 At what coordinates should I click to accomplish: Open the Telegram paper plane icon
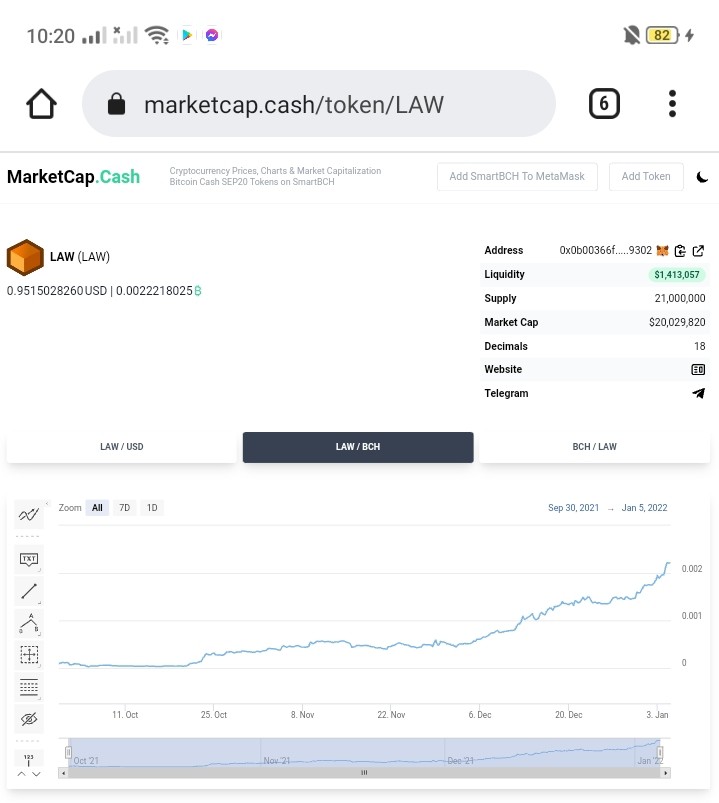pos(699,393)
